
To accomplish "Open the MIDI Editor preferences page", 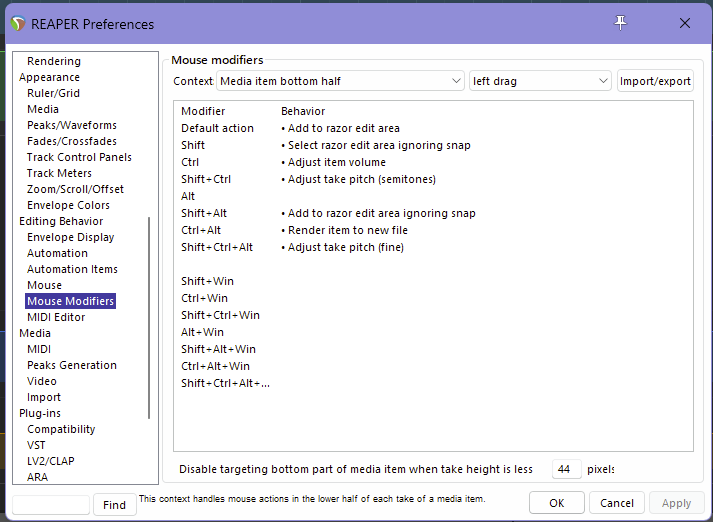I will pos(56,317).
